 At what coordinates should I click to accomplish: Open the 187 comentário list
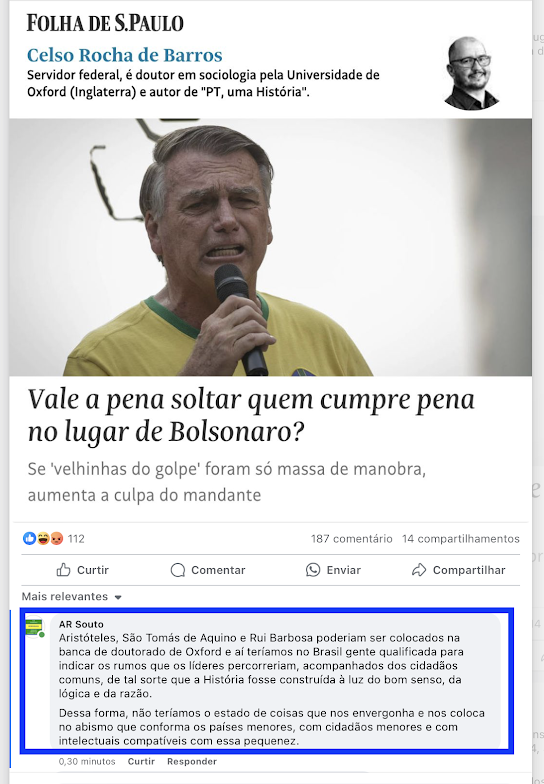coord(352,538)
